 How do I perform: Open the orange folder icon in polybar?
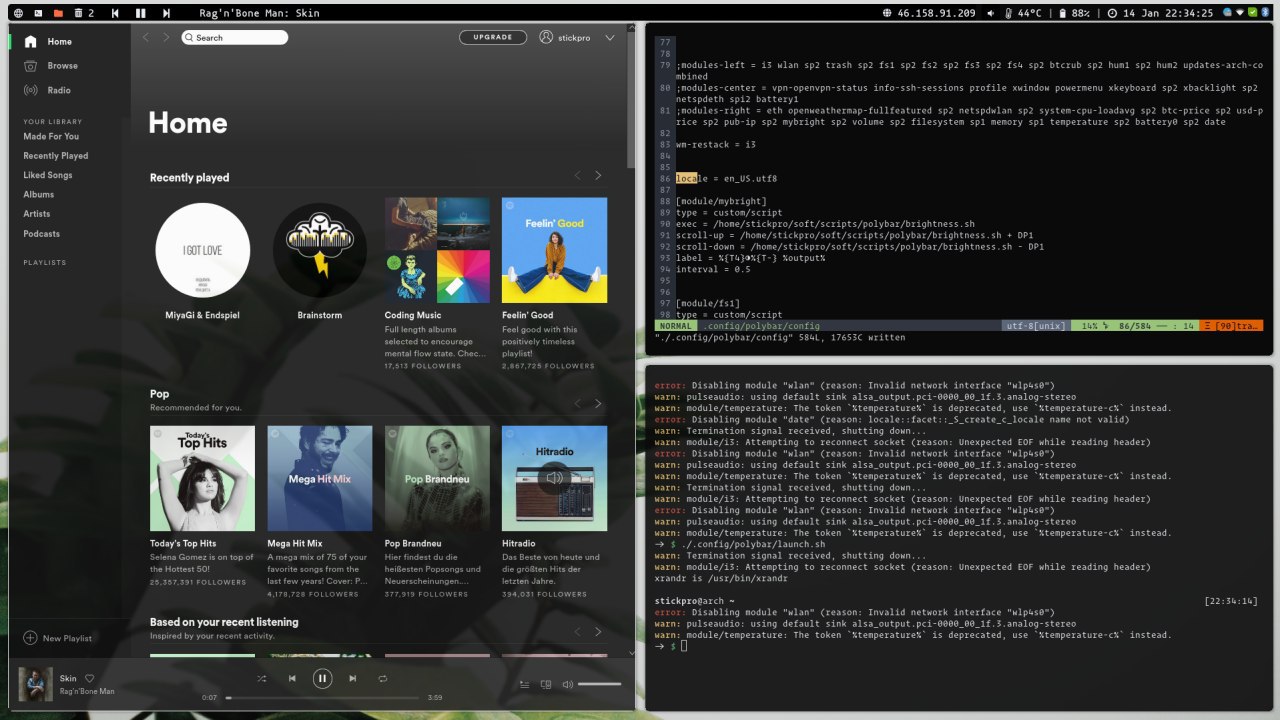click(58, 13)
